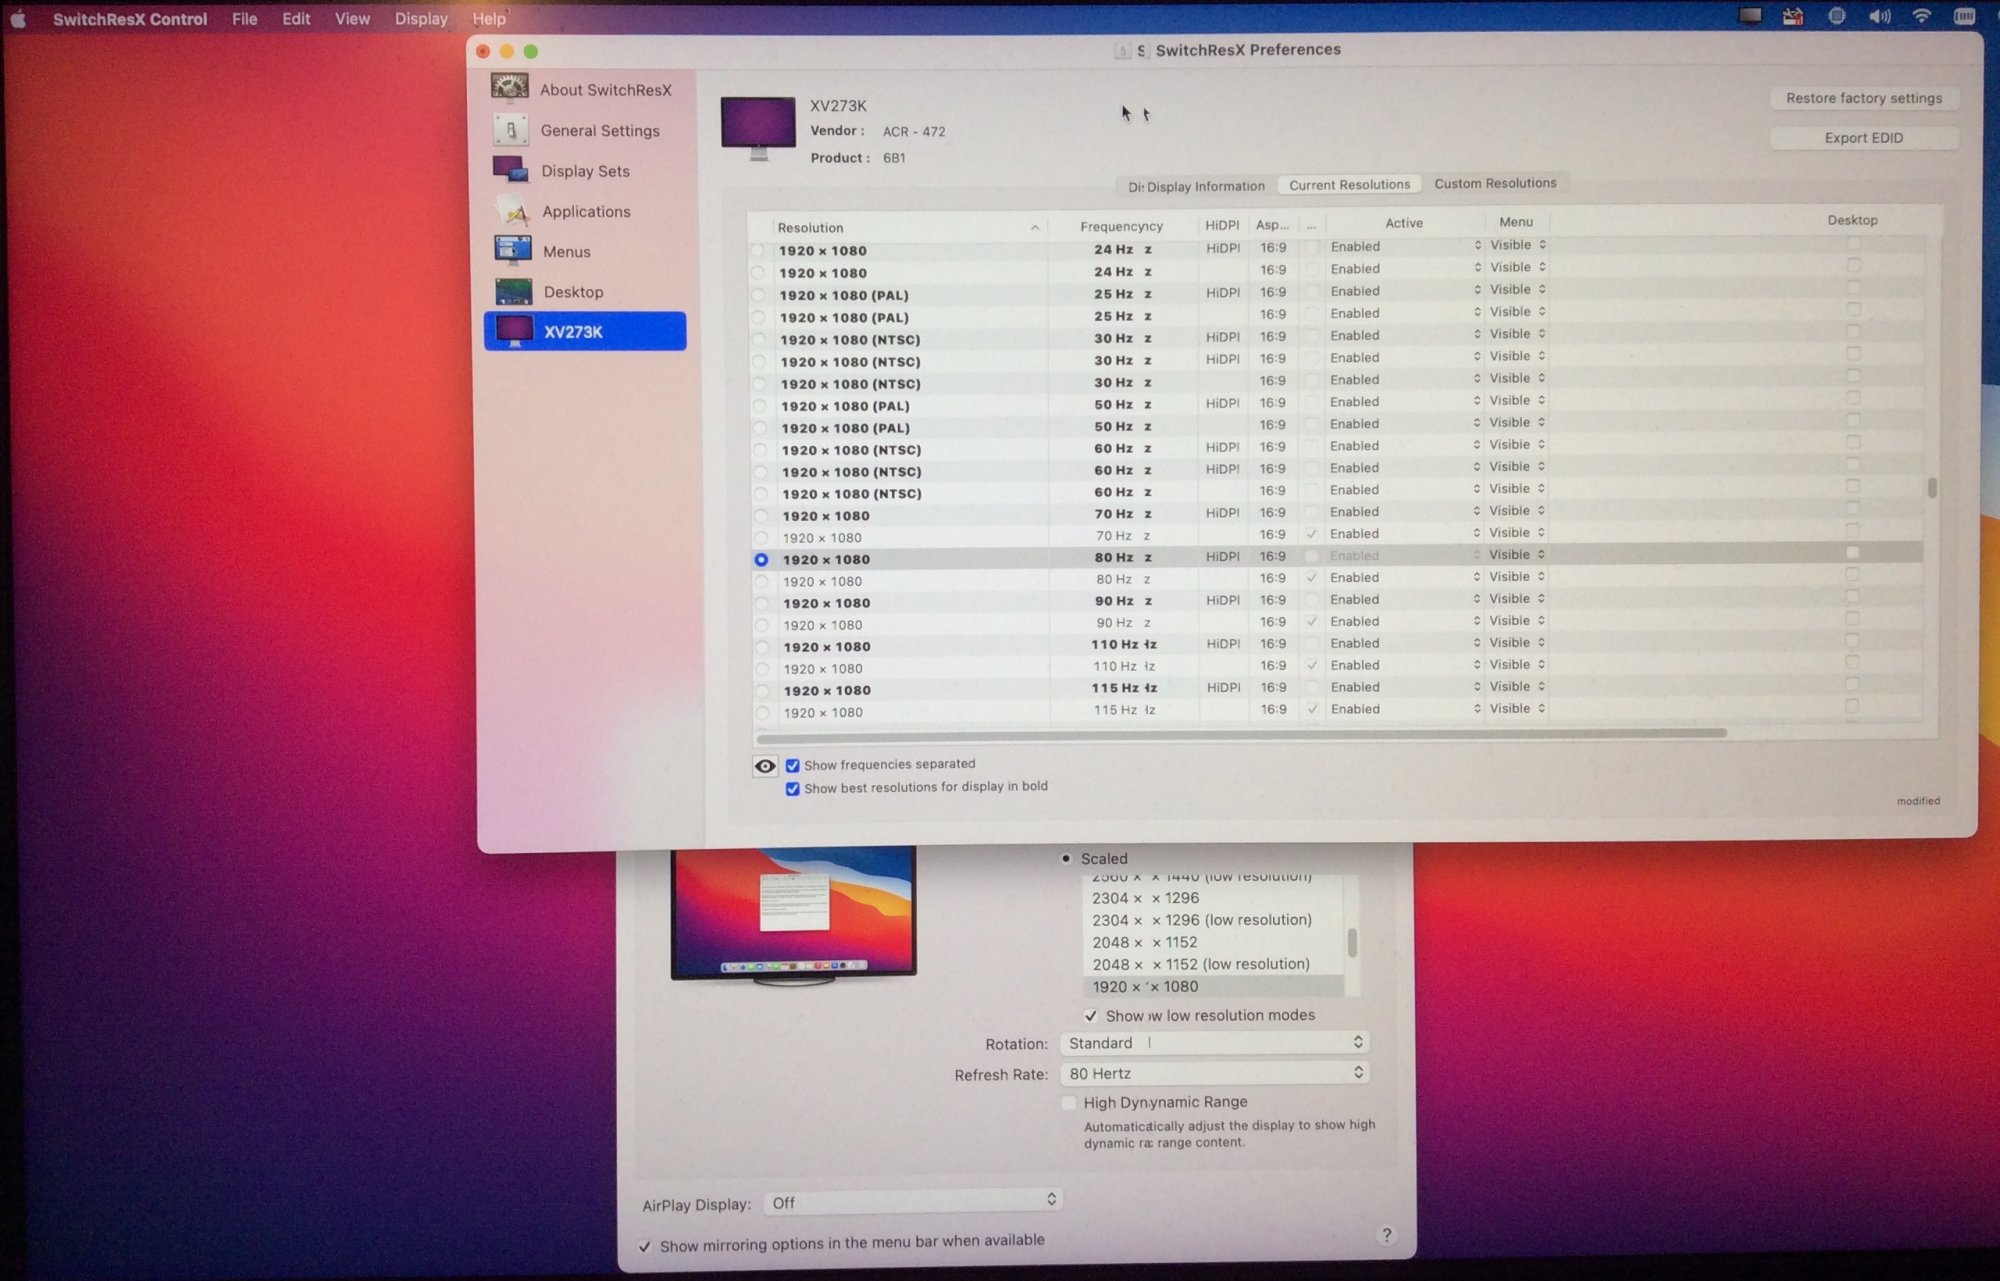
Task: Switch to Custom Resolutions tab
Action: click(1495, 183)
